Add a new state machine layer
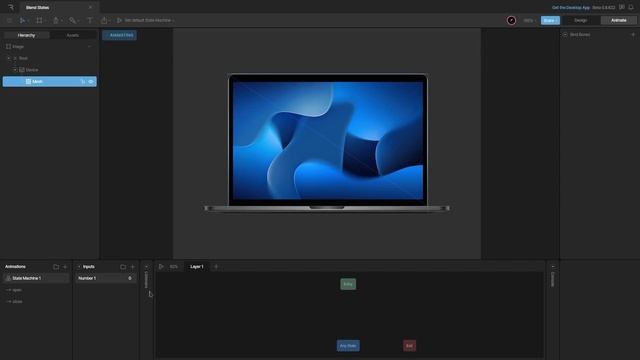Screen dimensions: 640x360 [x=216, y=267]
